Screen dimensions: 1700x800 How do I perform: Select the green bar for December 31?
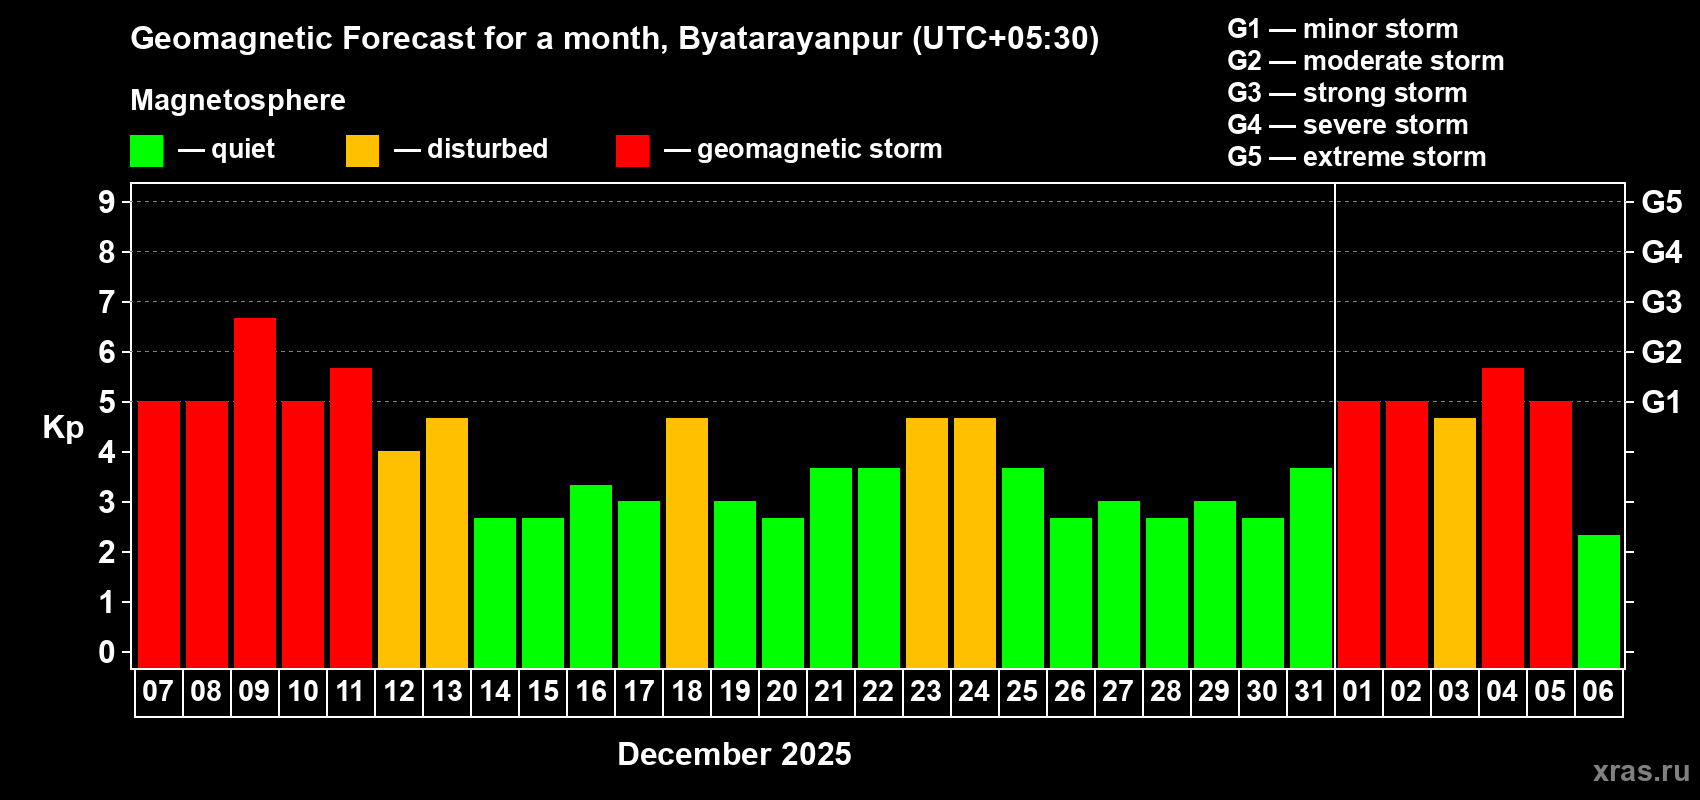(1311, 568)
